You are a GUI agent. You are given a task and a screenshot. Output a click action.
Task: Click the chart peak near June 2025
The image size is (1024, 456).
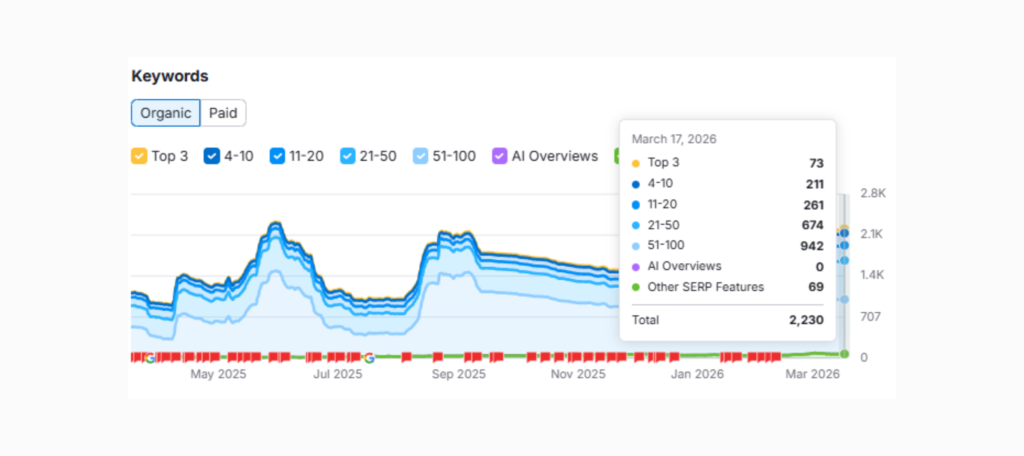[x=276, y=223]
